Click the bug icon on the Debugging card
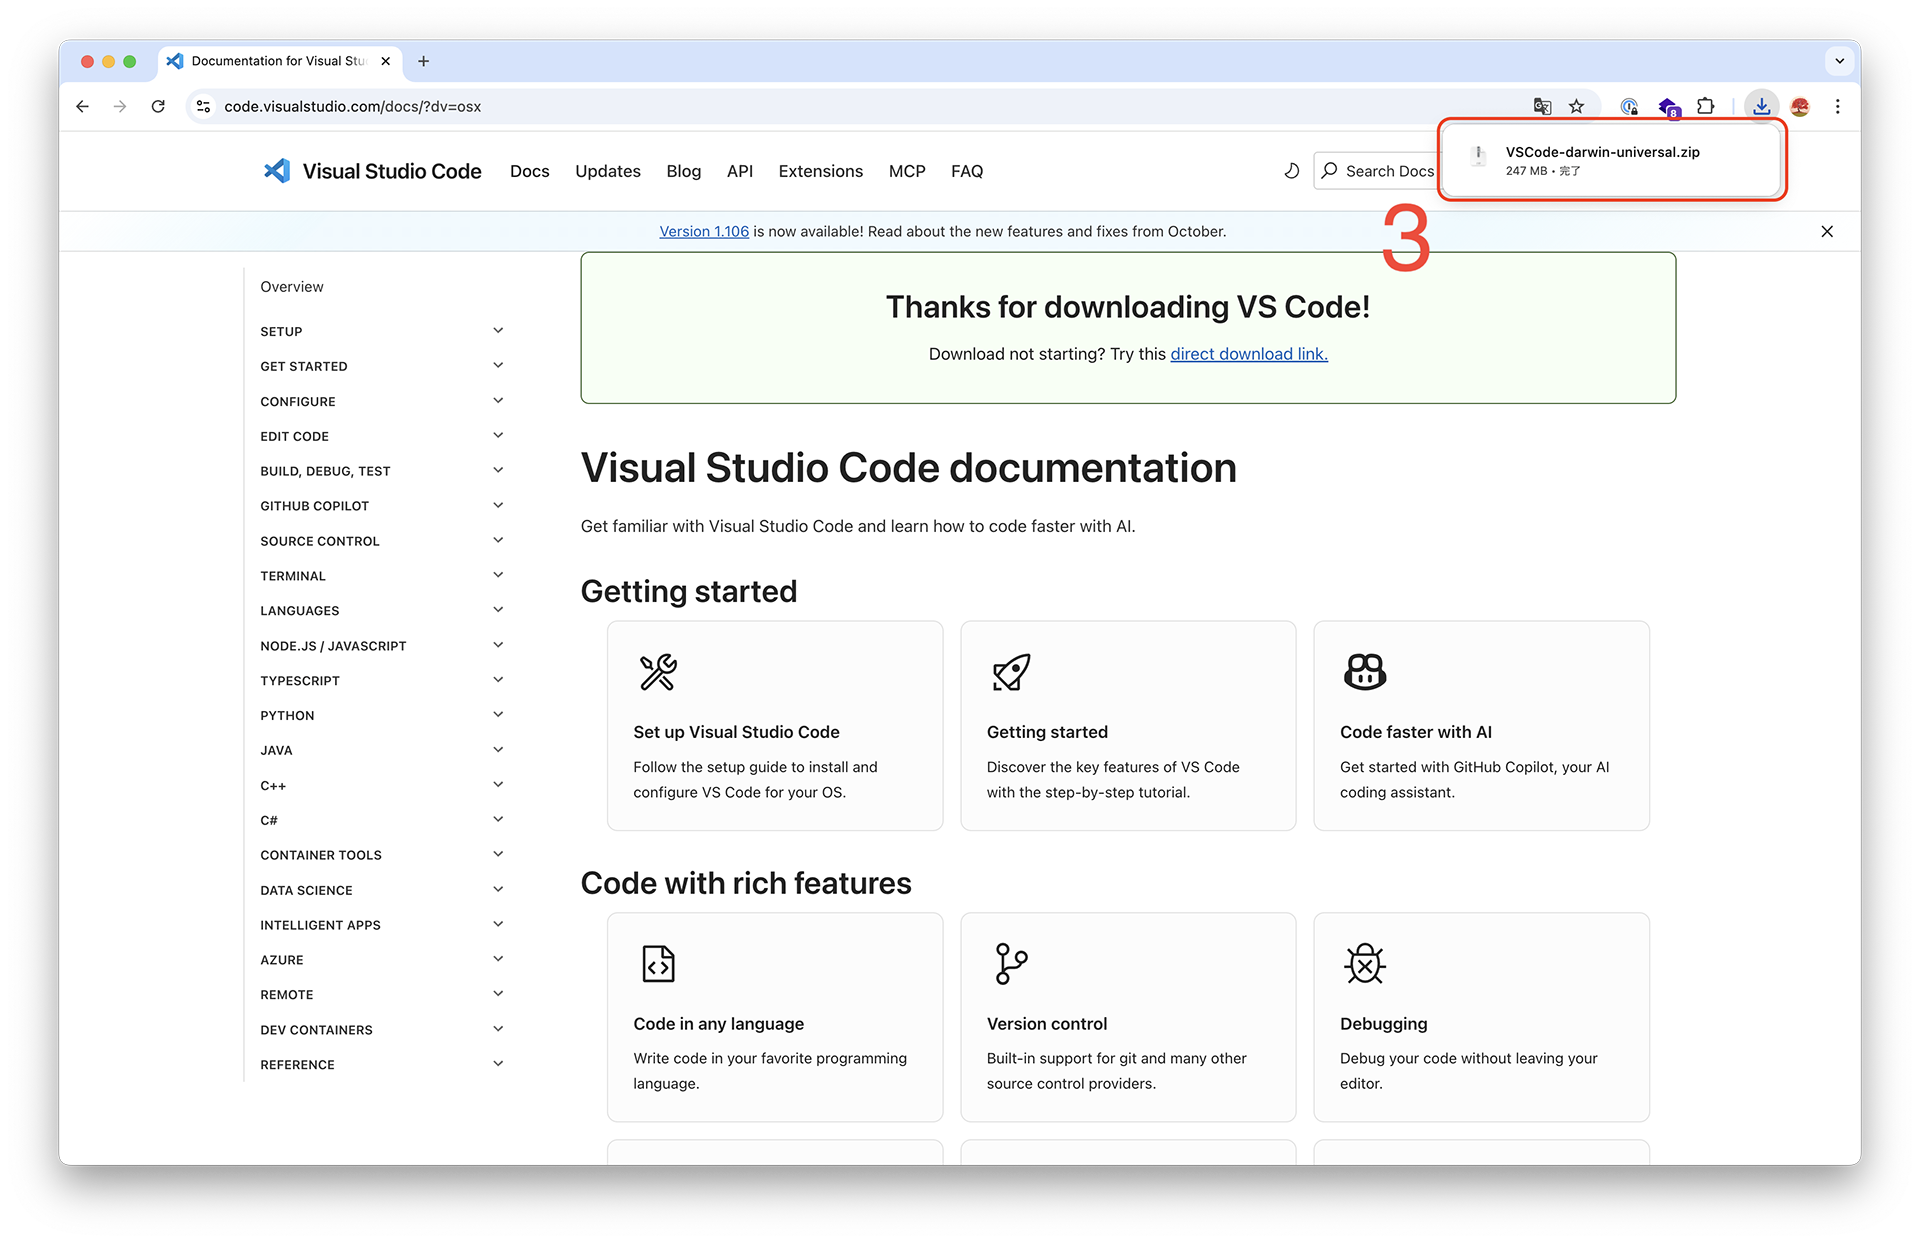Image resolution: width=1920 pixels, height=1243 pixels. point(1365,963)
